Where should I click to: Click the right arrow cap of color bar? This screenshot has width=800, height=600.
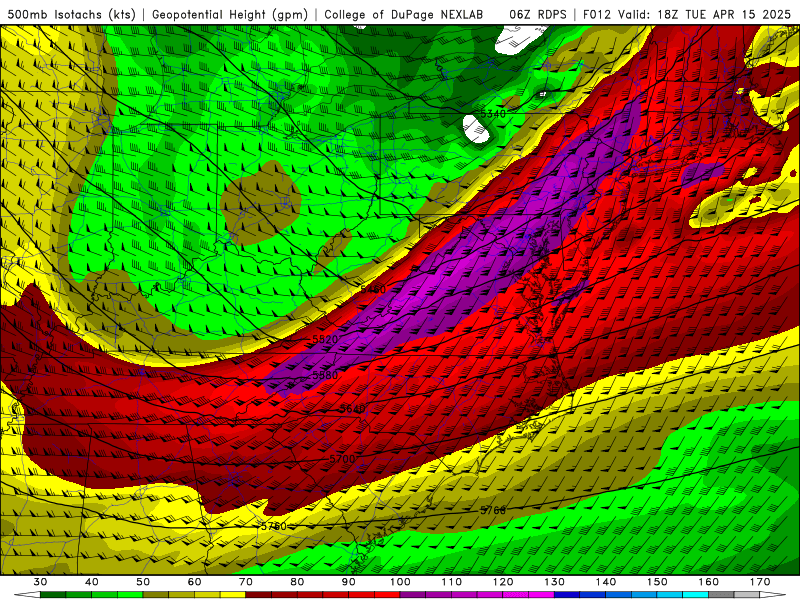[773, 595]
